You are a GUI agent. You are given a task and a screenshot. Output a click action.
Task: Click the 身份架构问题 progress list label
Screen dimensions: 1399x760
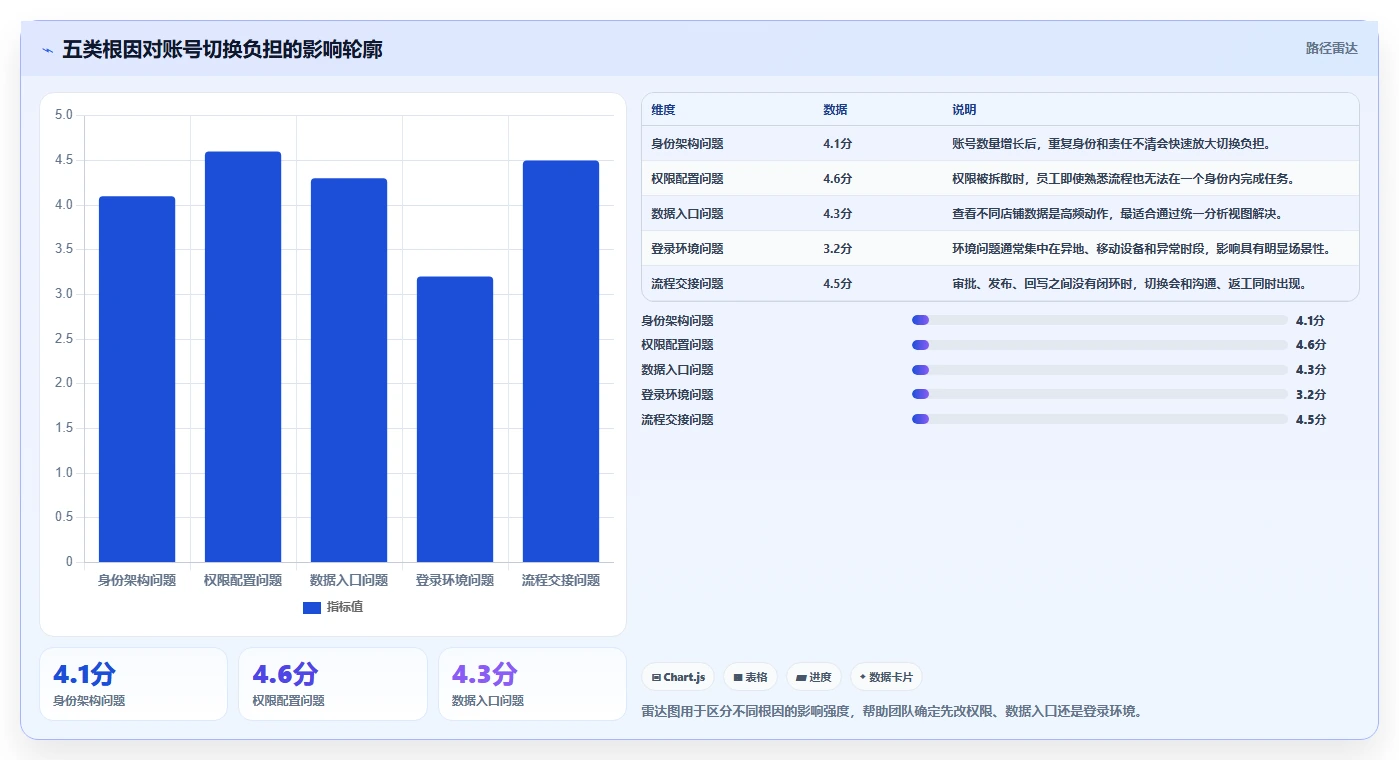click(677, 321)
